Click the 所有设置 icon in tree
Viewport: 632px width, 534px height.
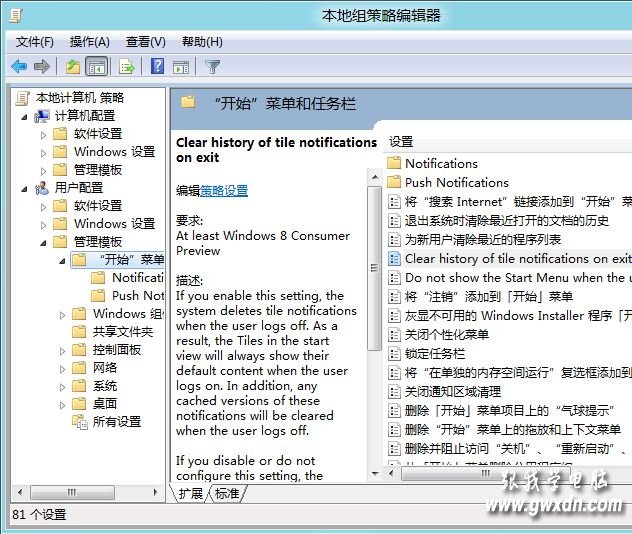[x=80, y=422]
